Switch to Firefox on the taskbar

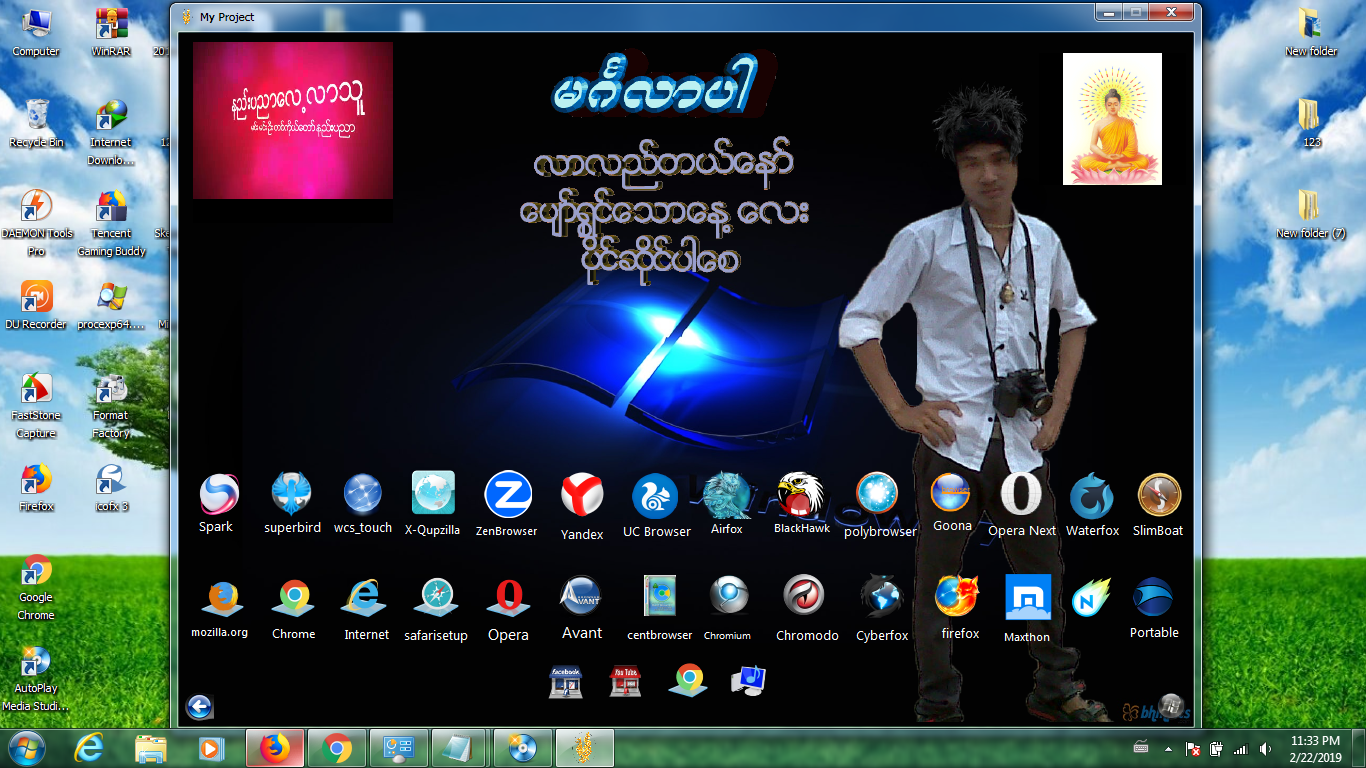(274, 748)
